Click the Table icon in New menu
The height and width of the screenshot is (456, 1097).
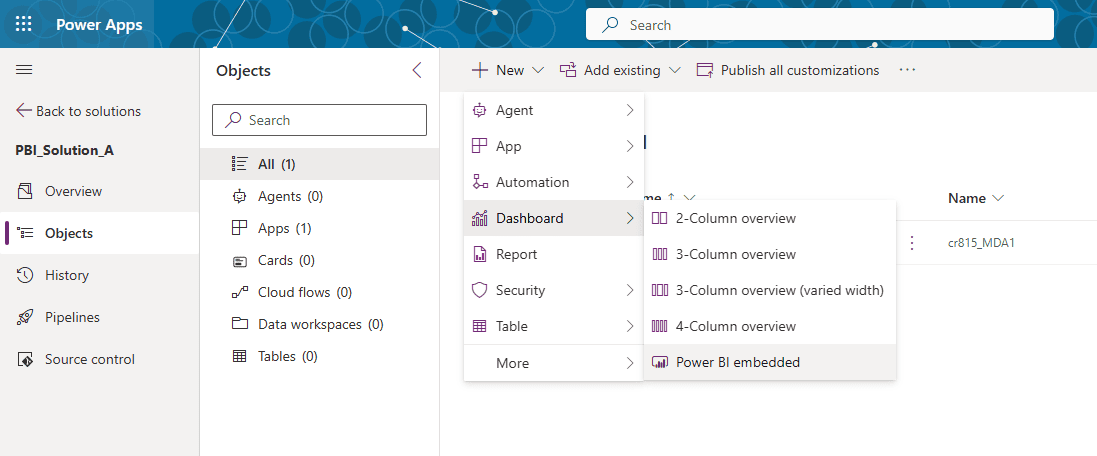pyautogui.click(x=480, y=326)
